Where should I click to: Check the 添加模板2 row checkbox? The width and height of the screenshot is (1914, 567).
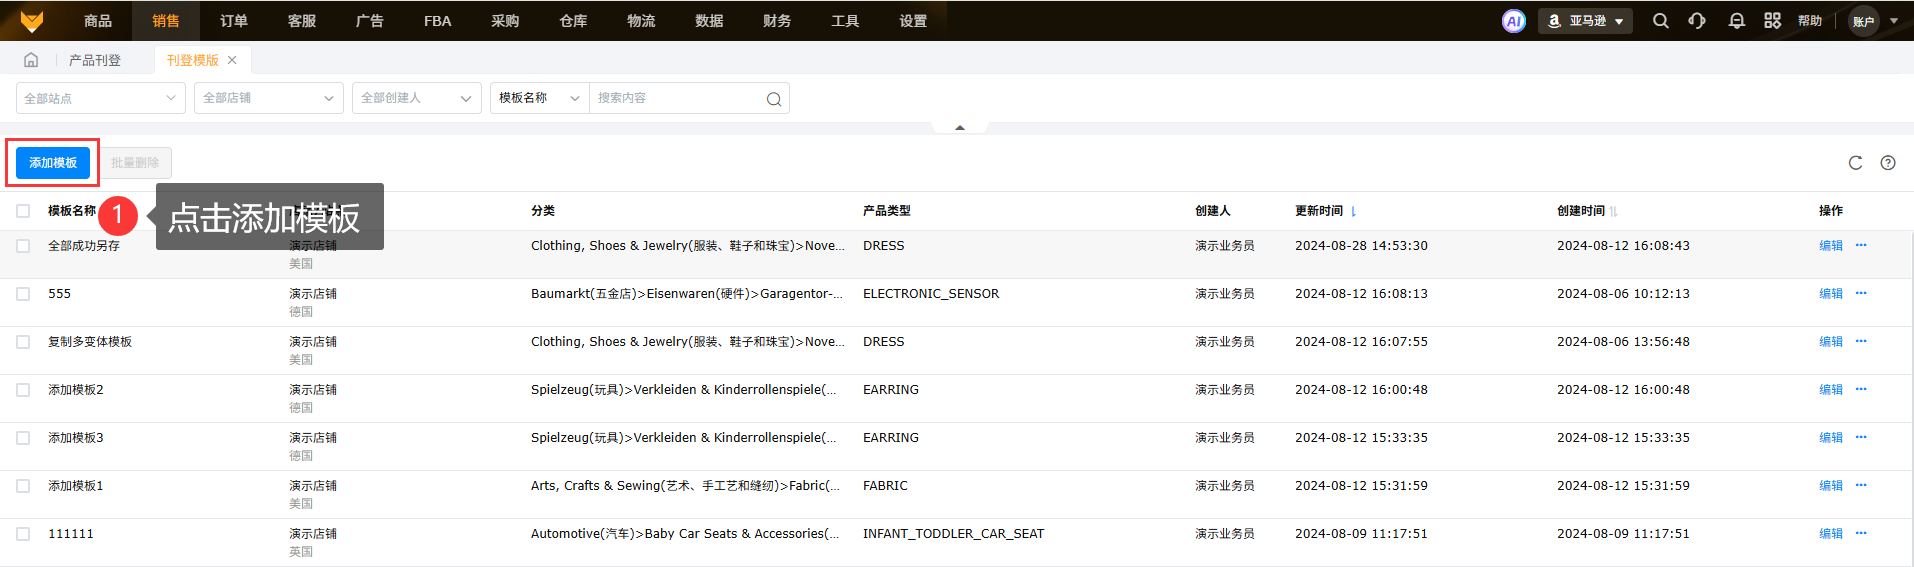pyautogui.click(x=23, y=390)
